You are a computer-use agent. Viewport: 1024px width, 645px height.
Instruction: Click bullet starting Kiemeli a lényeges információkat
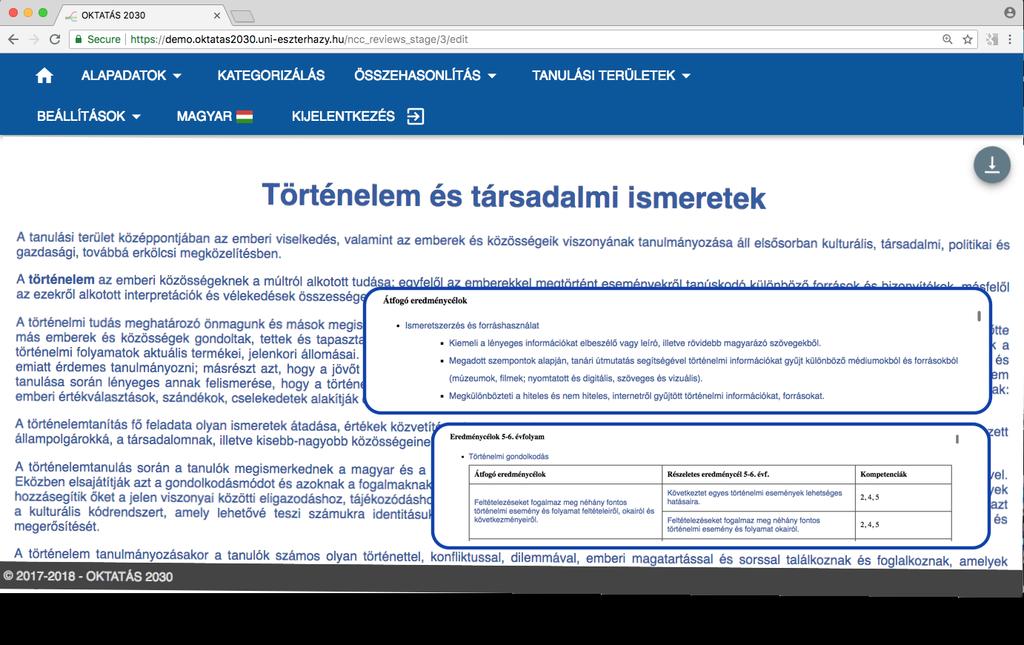[x=634, y=343]
